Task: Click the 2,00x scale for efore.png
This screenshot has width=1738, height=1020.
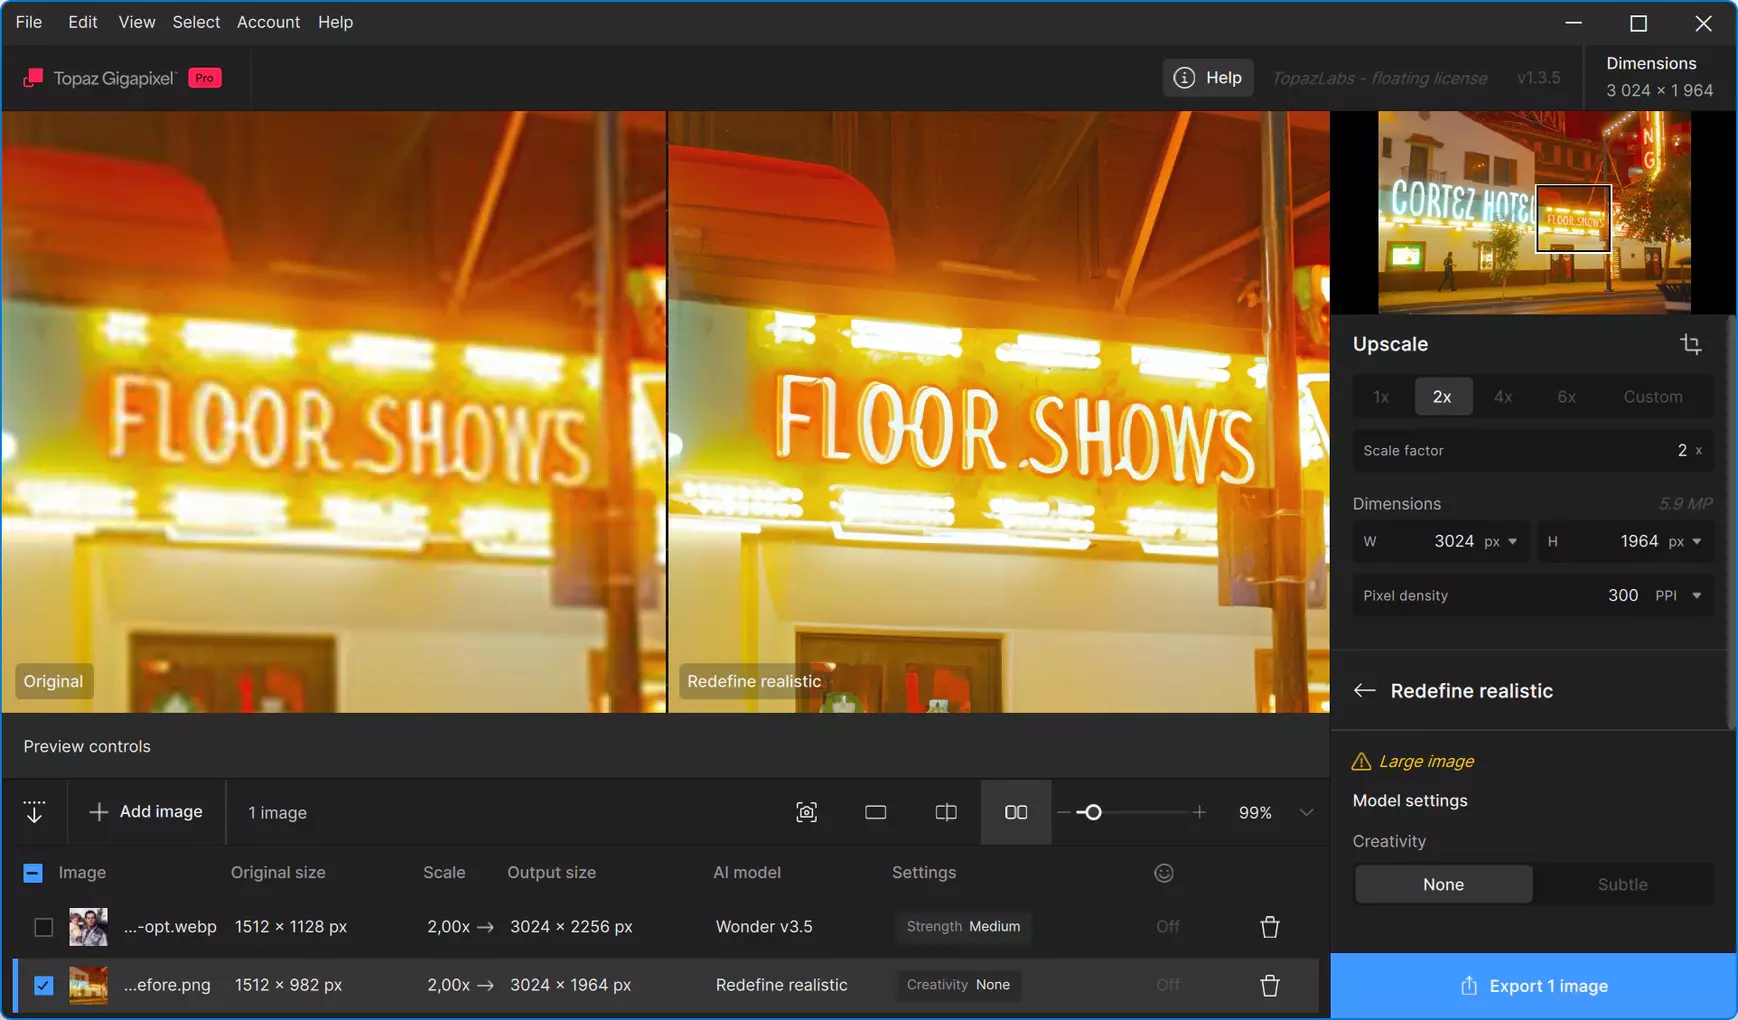Action: [460, 985]
